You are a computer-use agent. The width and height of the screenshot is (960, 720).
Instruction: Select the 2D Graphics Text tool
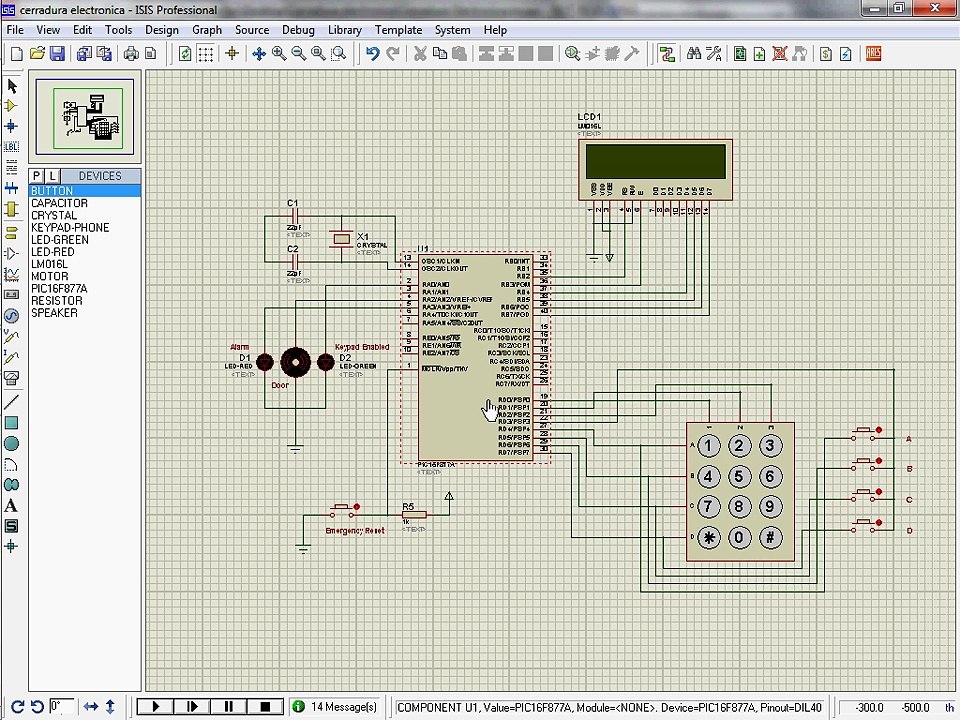pyautogui.click(x=12, y=506)
